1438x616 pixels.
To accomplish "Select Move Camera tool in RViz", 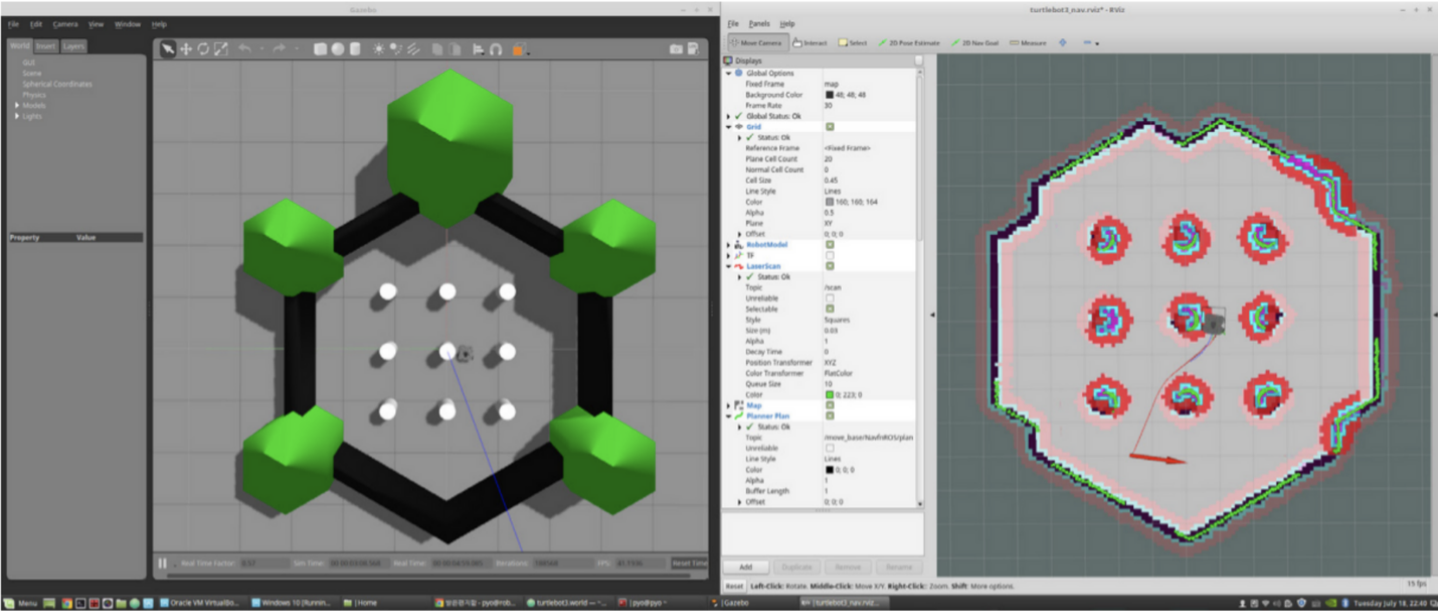I will click(757, 43).
